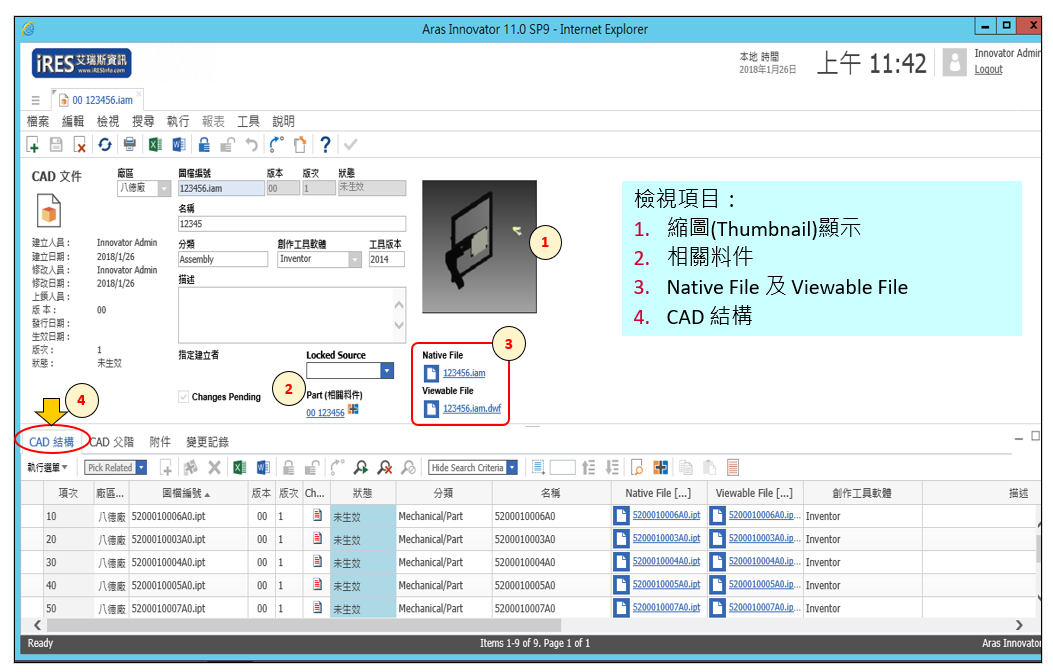Open the Help question mark icon
Viewport: 1053px width, 672px height.
(x=325, y=144)
